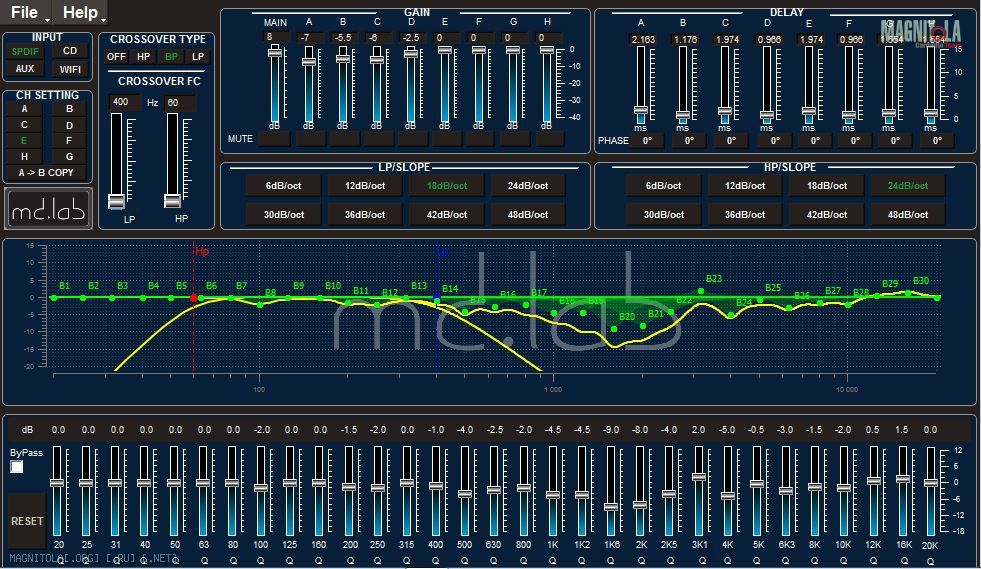981x569 pixels.
Task: Click the LP crossover frequency field showing 400
Action: coord(124,102)
